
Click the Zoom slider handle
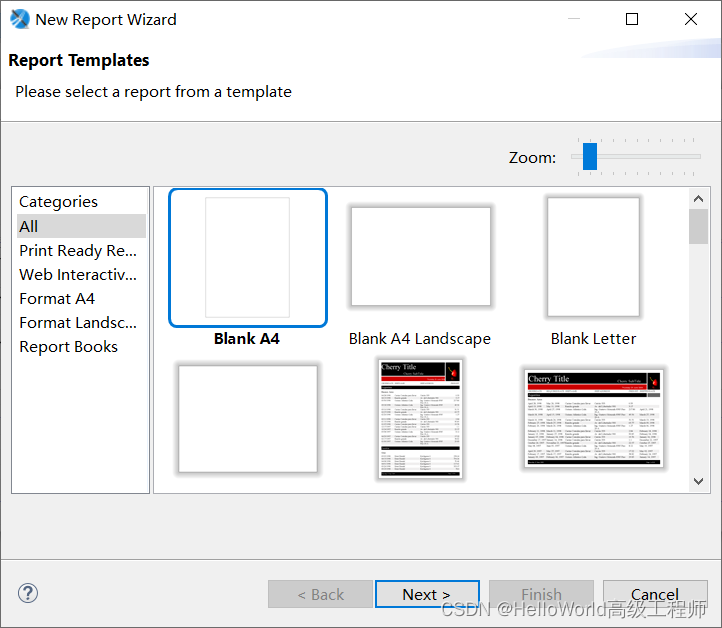590,157
